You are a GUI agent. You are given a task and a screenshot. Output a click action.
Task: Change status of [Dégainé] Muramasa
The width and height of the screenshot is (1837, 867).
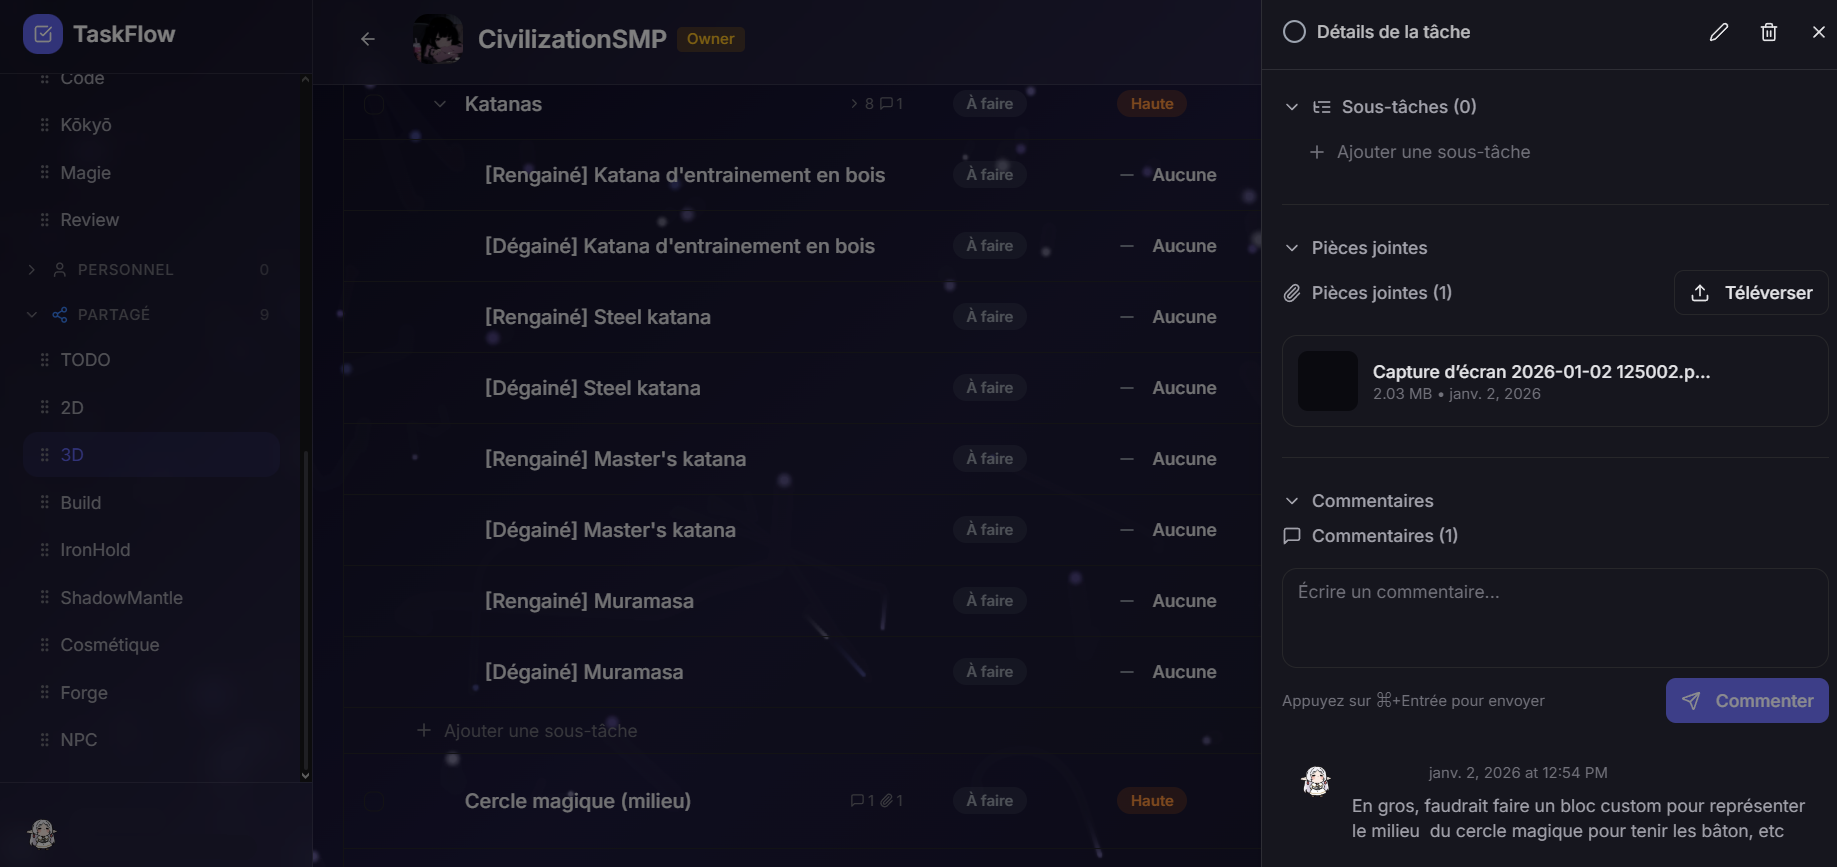989,672
